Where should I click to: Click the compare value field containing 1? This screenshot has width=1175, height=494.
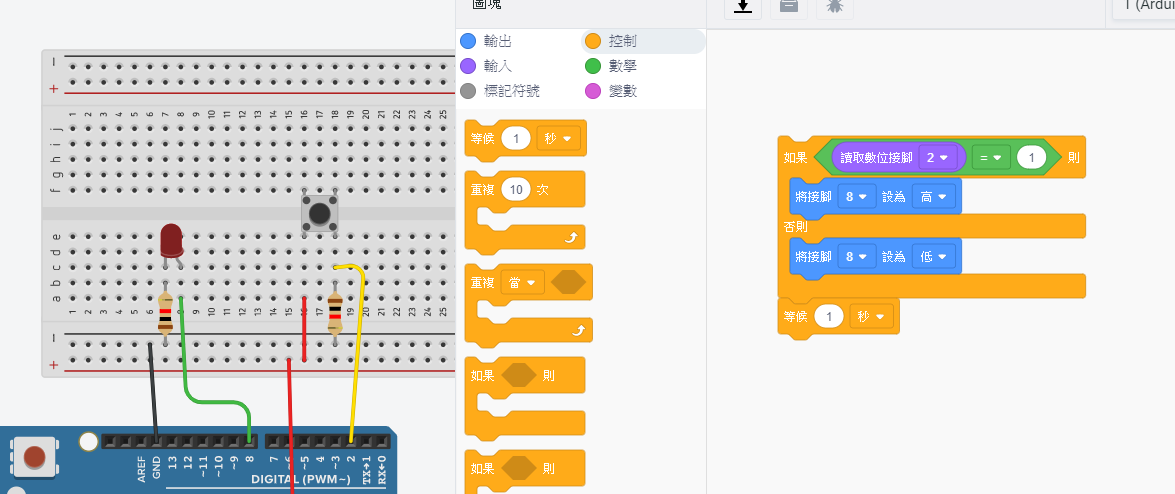click(1031, 157)
